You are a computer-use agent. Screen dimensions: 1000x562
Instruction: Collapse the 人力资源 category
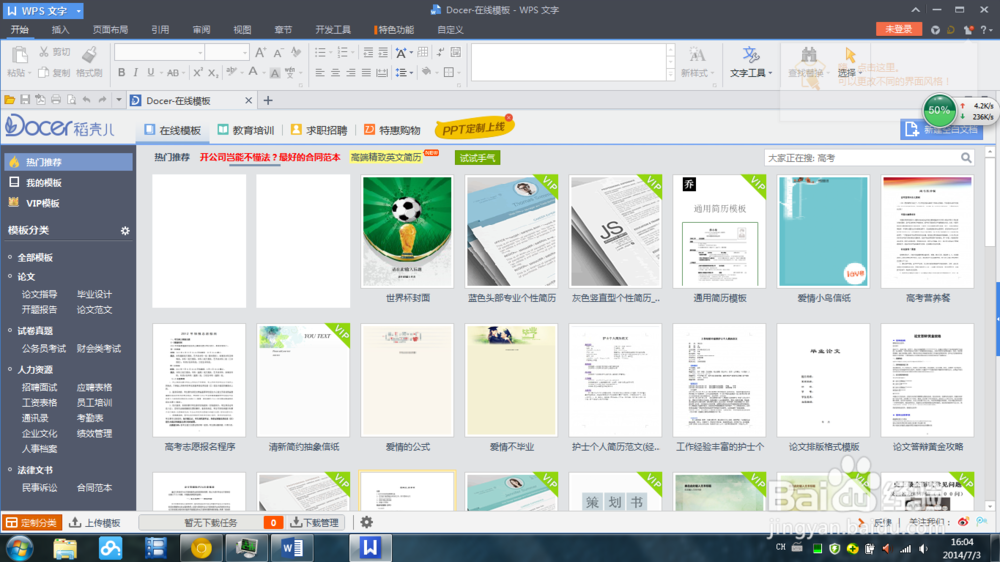pos(10,369)
